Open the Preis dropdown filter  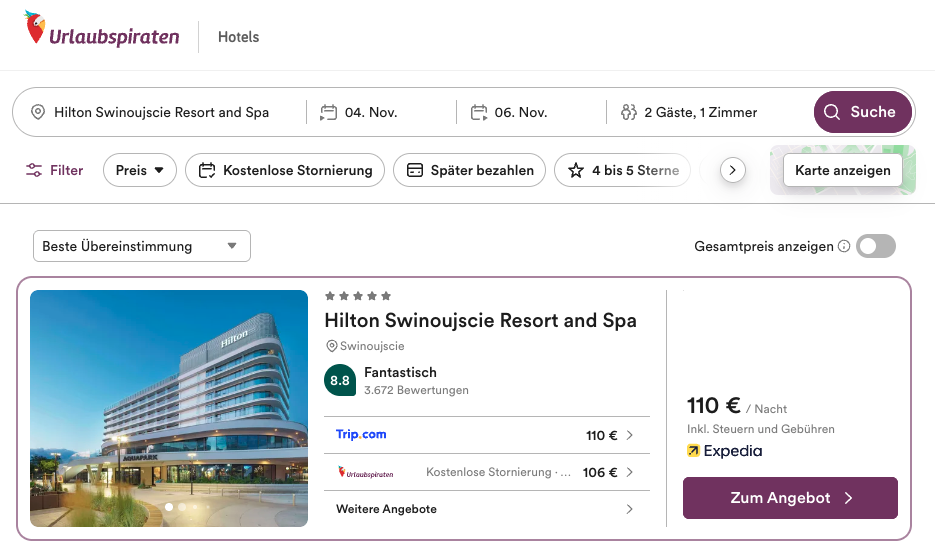pos(140,170)
